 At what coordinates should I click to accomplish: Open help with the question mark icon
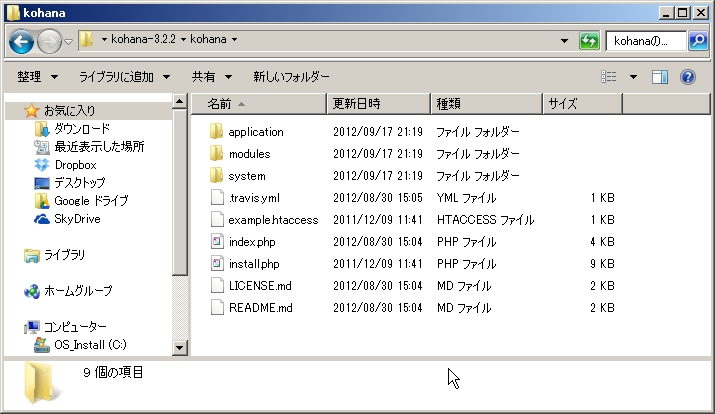click(x=688, y=77)
